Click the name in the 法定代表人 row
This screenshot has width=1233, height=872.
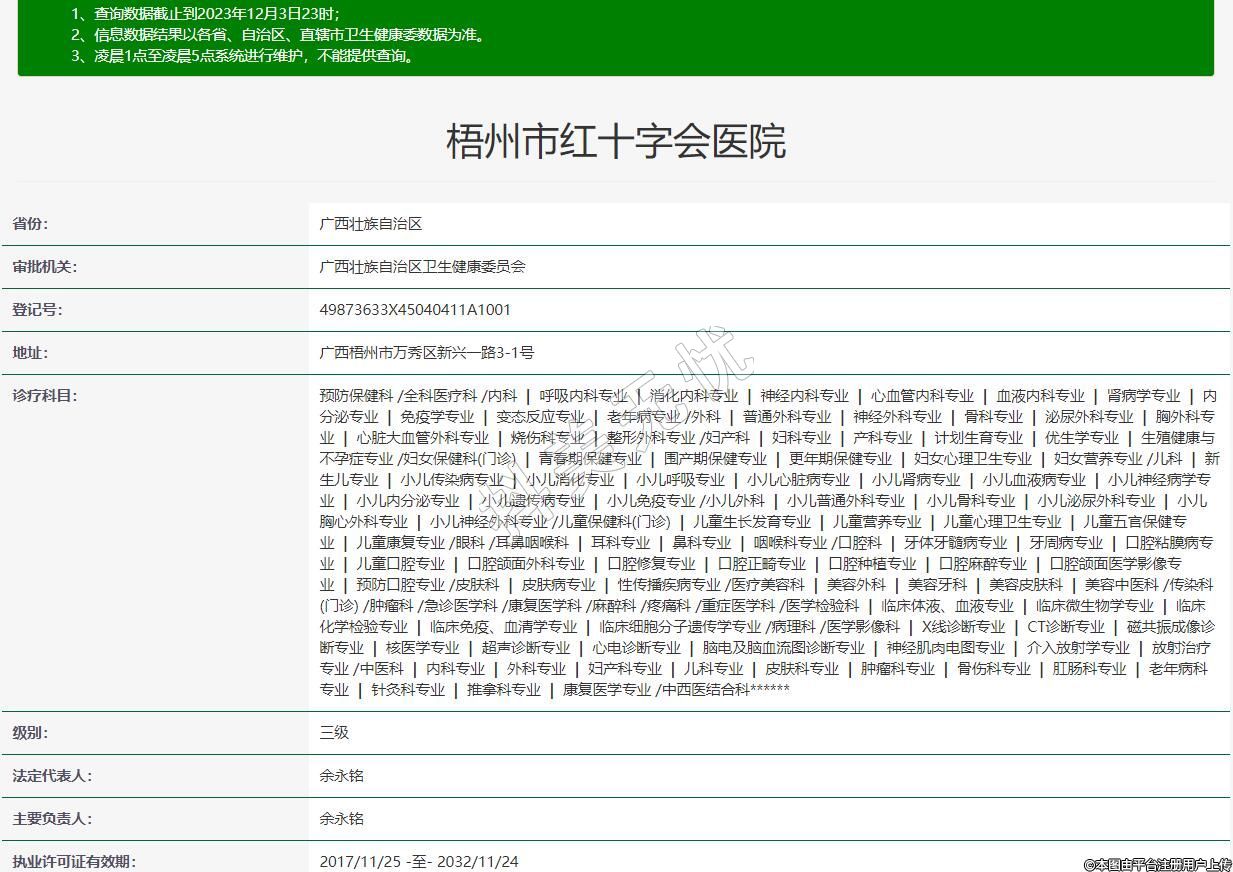tap(342, 776)
